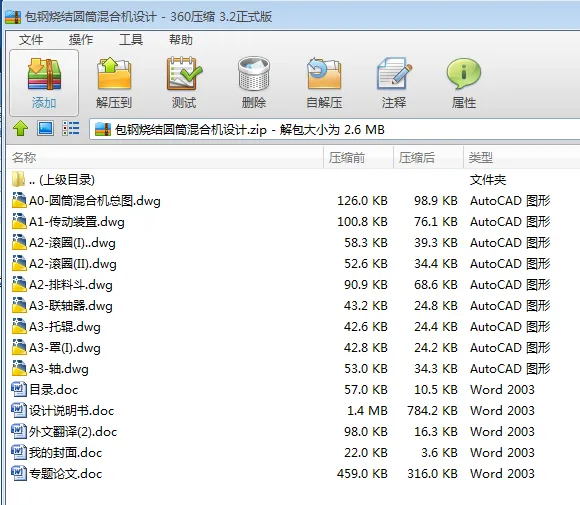The image size is (580, 505).
Task: Select A2-排料斗.dwg file icon
Action: pyautogui.click(x=19, y=285)
